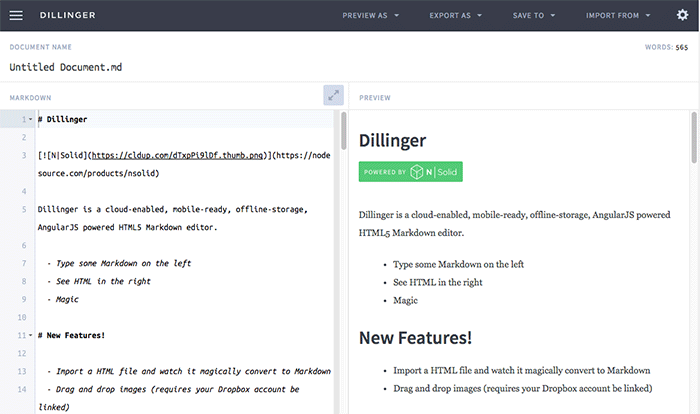Open the Preview As dropdown

(371, 15)
